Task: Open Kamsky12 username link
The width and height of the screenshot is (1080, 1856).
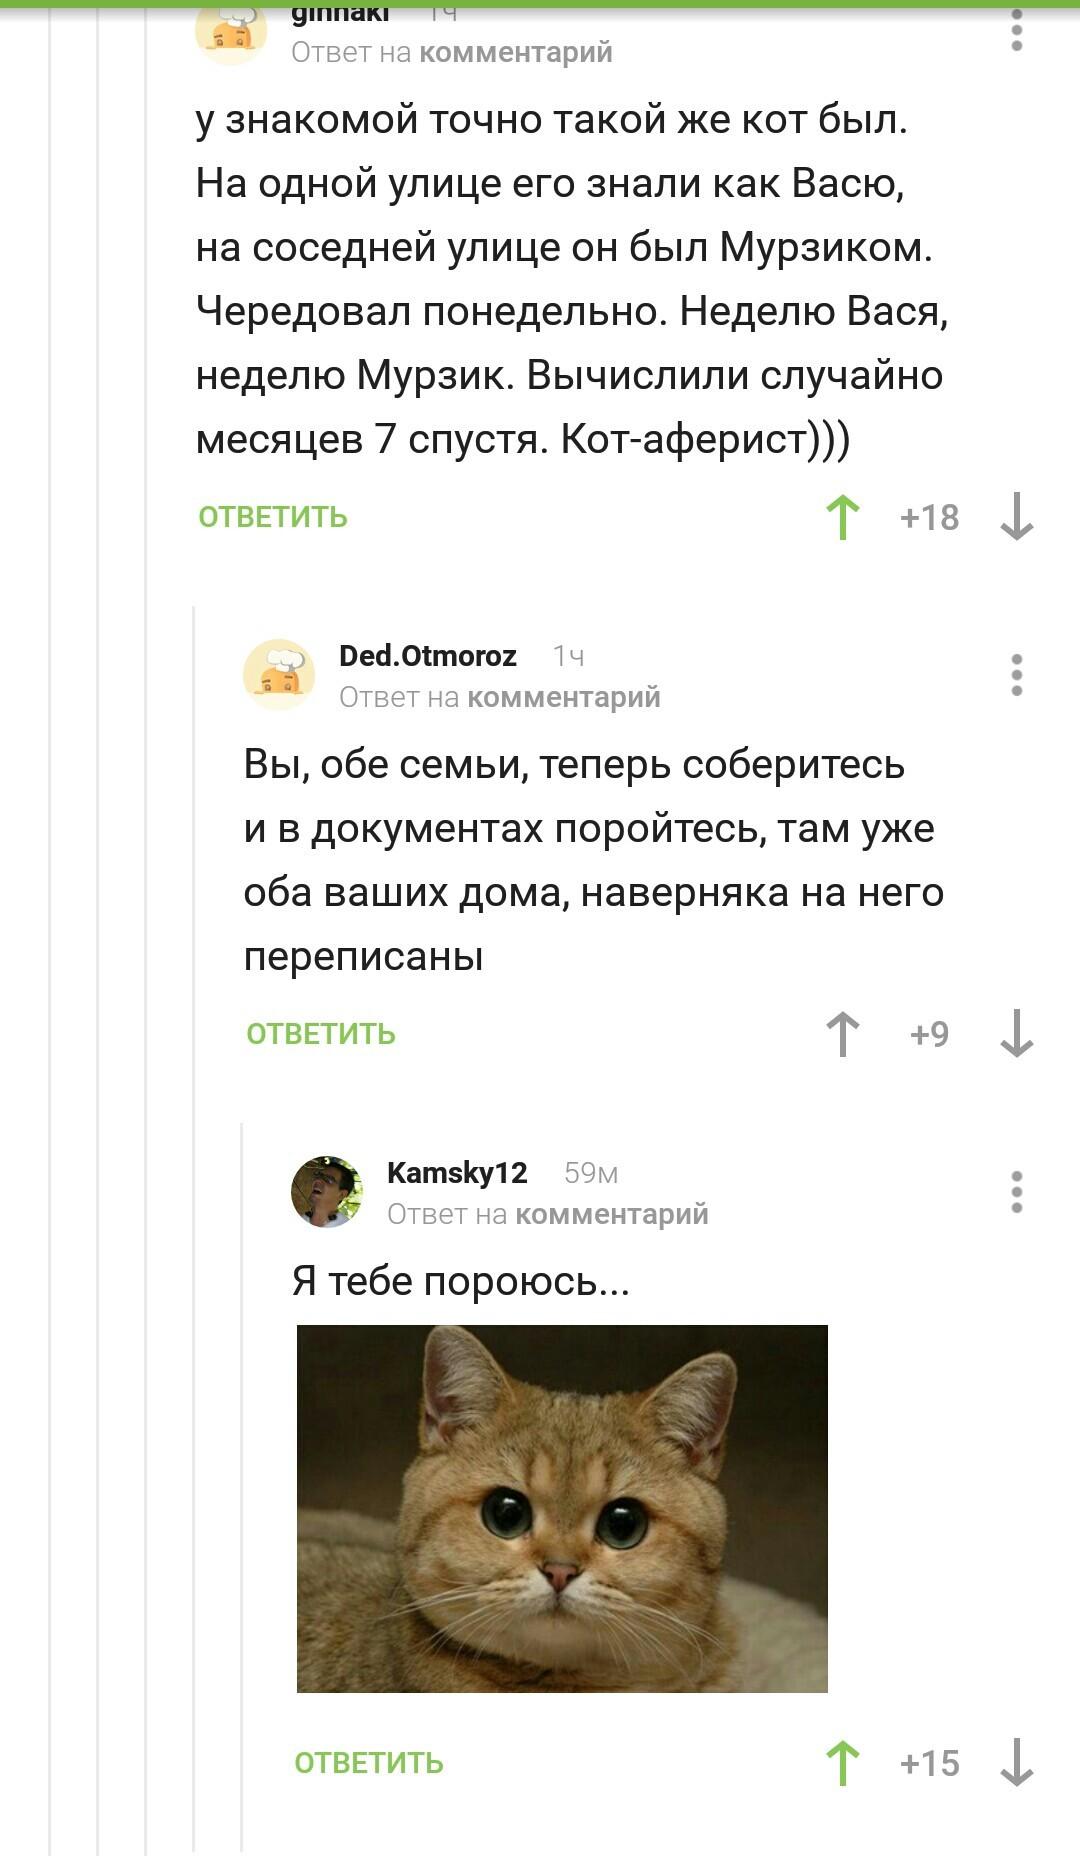Action: pyautogui.click(x=457, y=1173)
